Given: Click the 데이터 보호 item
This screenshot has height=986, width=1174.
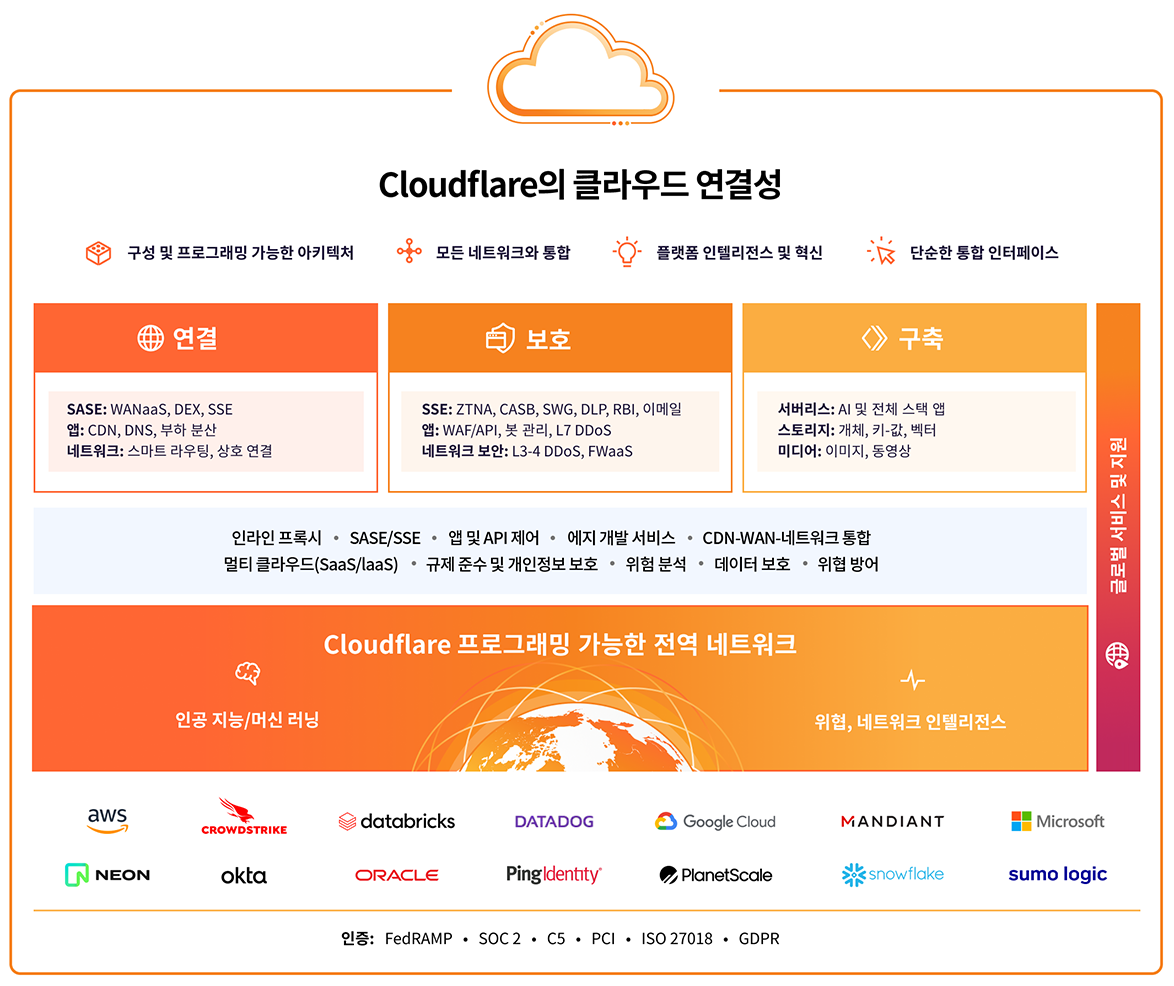Looking at the screenshot, I should tap(752, 564).
